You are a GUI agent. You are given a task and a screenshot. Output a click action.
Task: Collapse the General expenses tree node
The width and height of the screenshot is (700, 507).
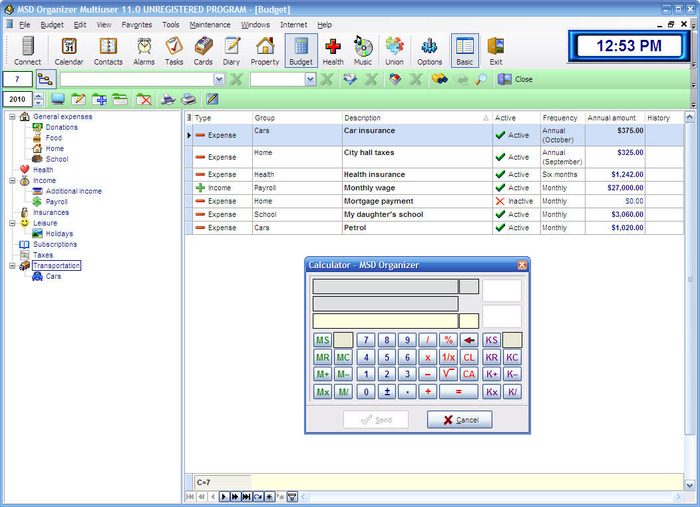point(11,117)
